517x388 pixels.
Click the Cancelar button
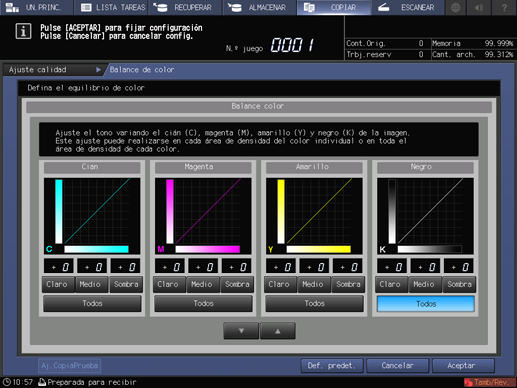(397, 366)
